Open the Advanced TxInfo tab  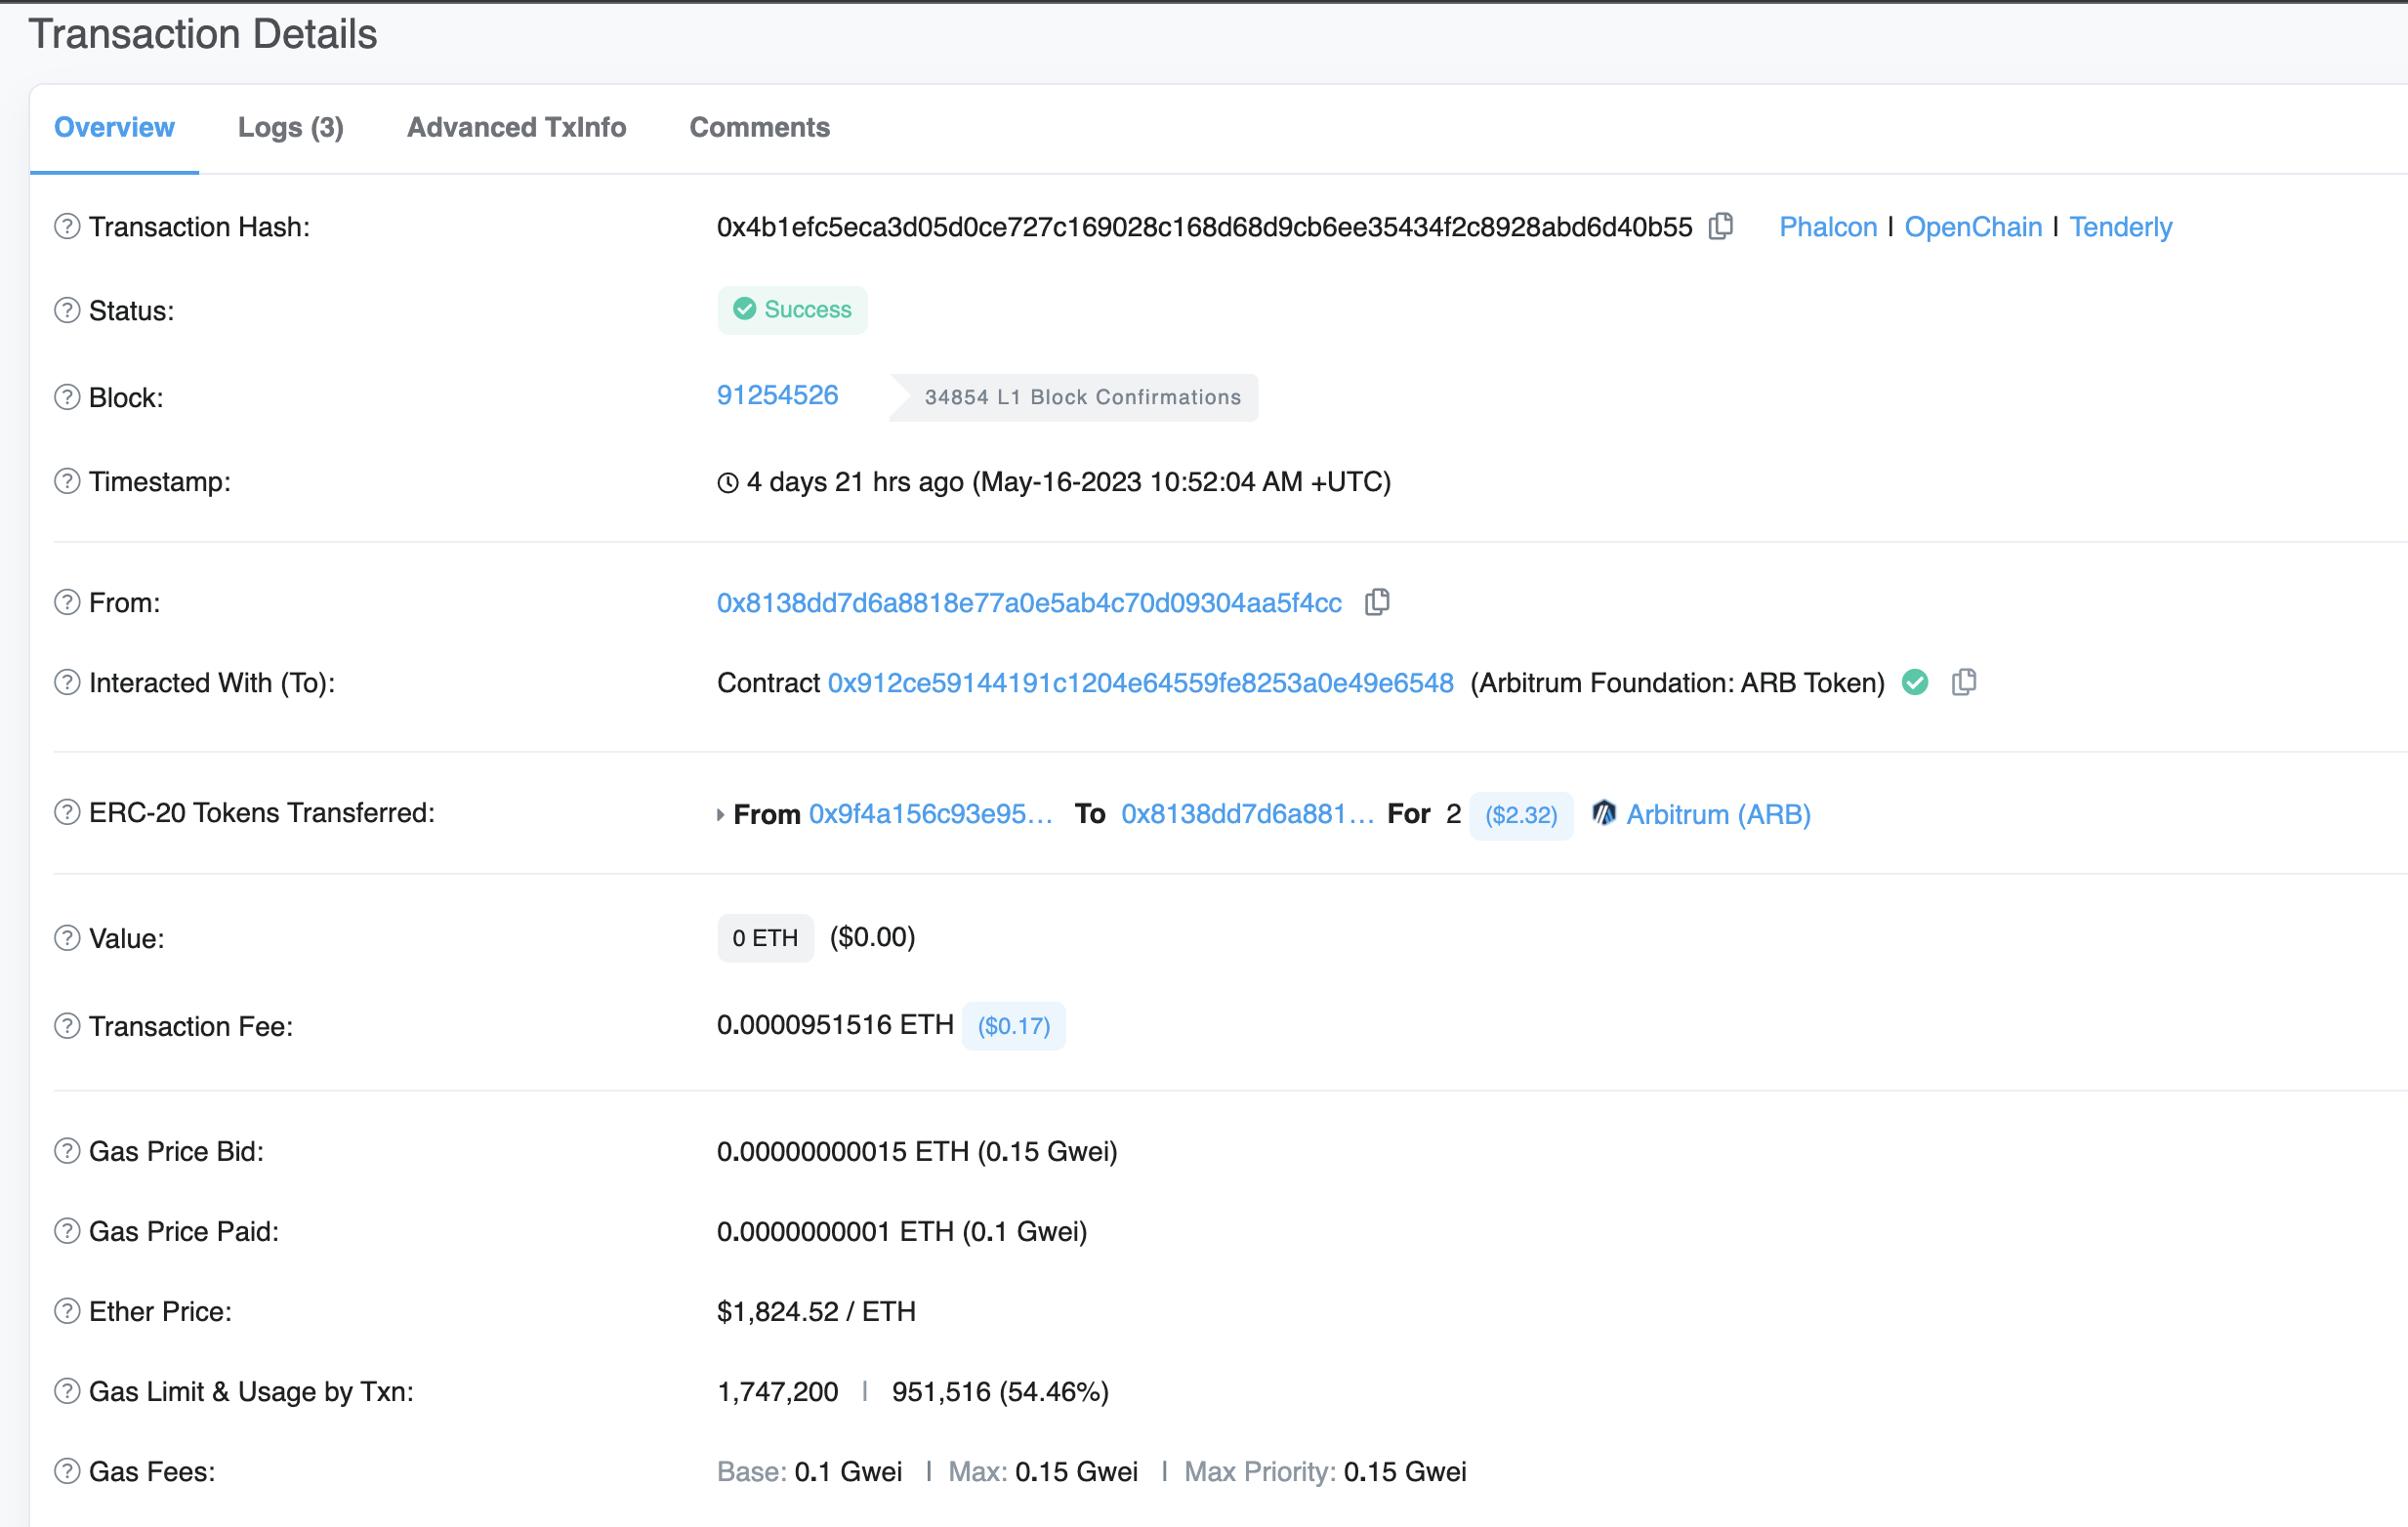(x=516, y=127)
